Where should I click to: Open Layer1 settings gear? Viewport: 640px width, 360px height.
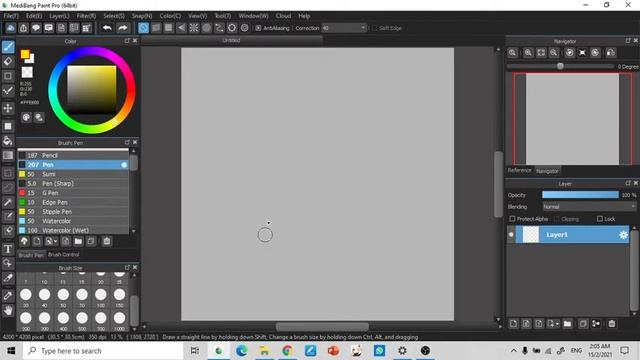[x=623, y=235]
